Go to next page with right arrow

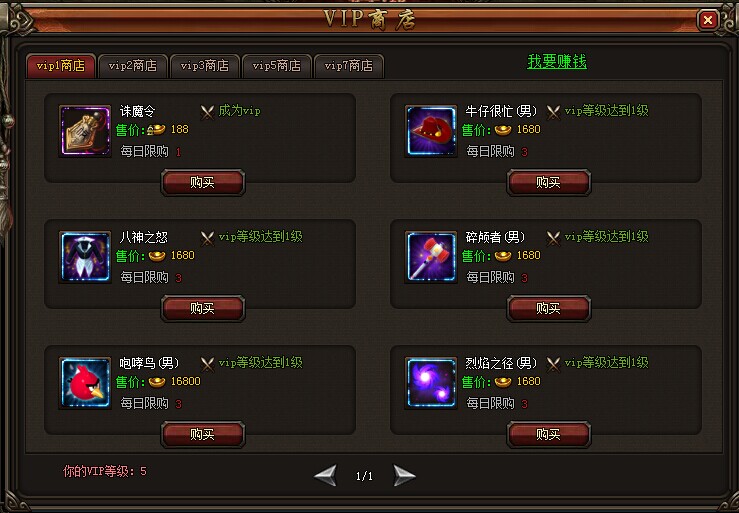404,475
